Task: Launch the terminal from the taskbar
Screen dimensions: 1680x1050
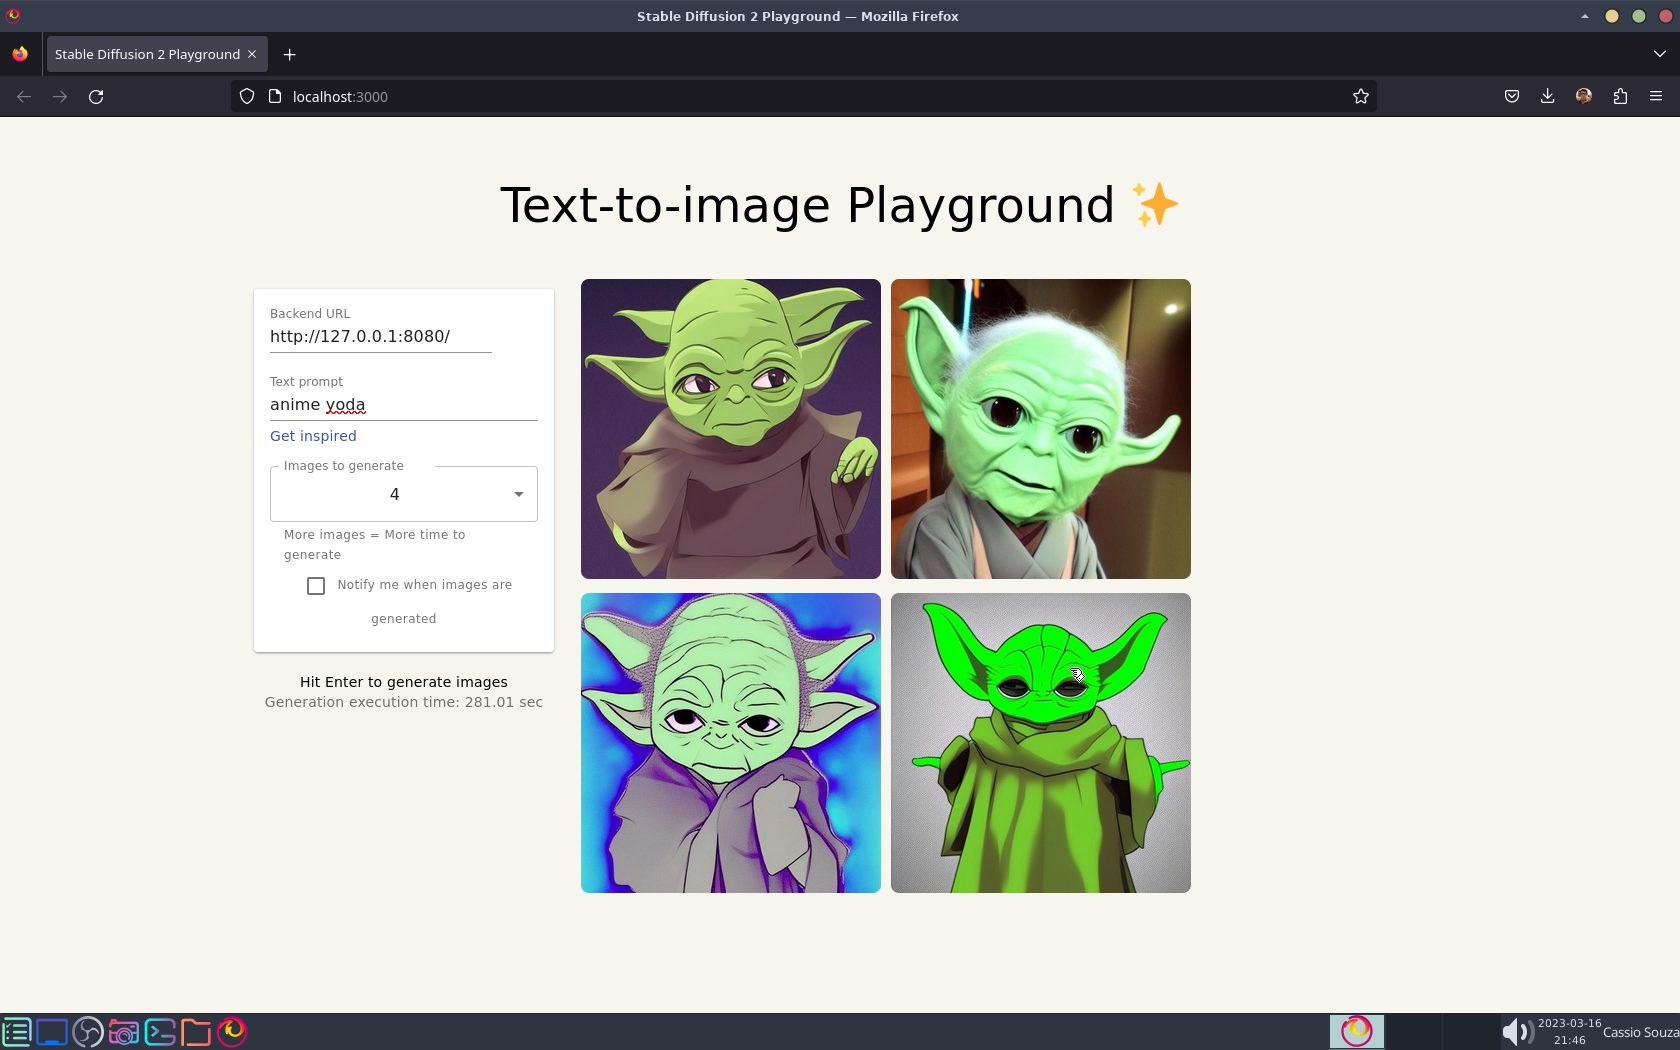Action: 160,1031
